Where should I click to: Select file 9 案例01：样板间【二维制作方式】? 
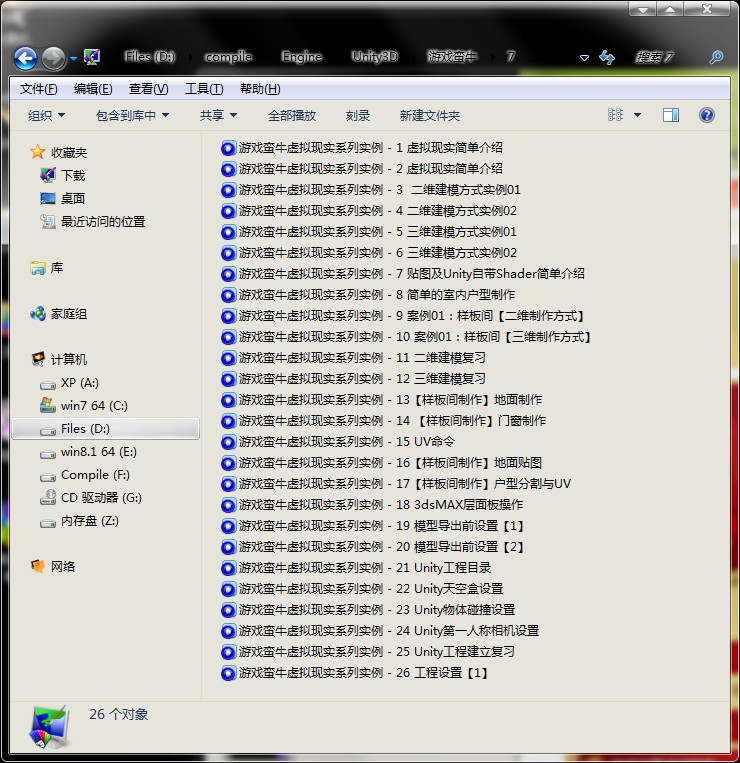click(x=403, y=316)
